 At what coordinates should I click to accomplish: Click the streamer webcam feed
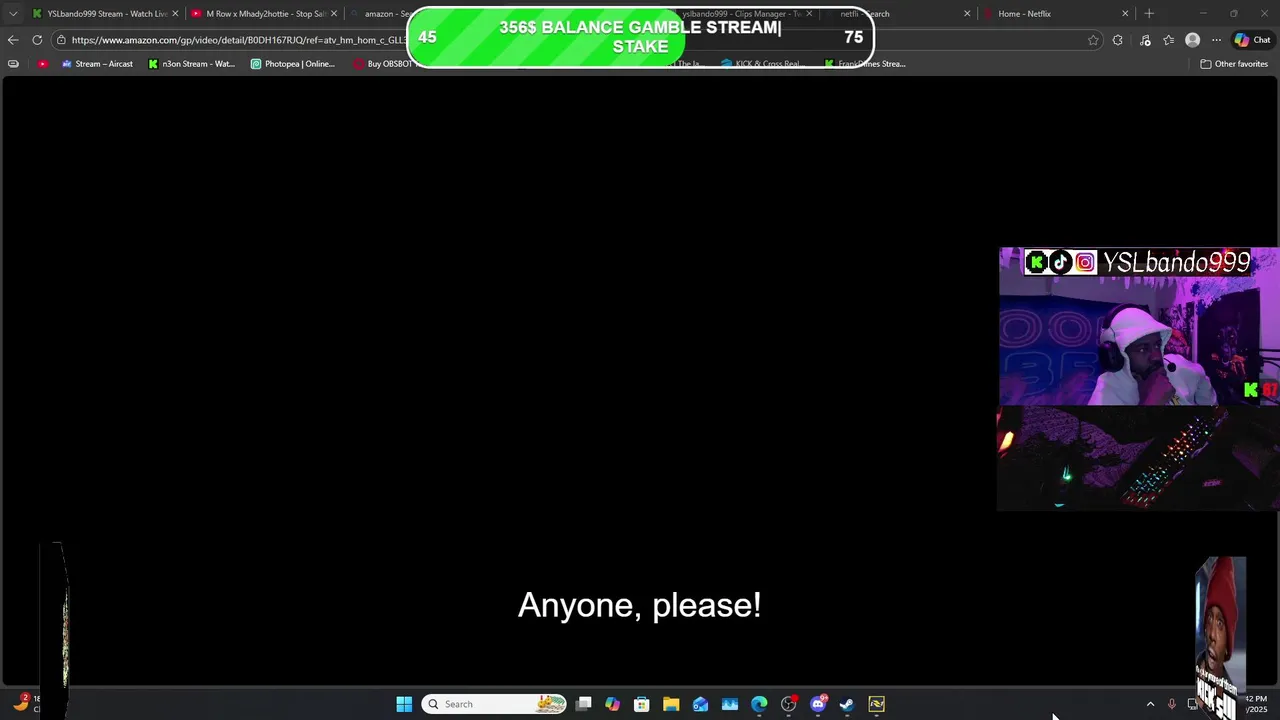point(1139,327)
